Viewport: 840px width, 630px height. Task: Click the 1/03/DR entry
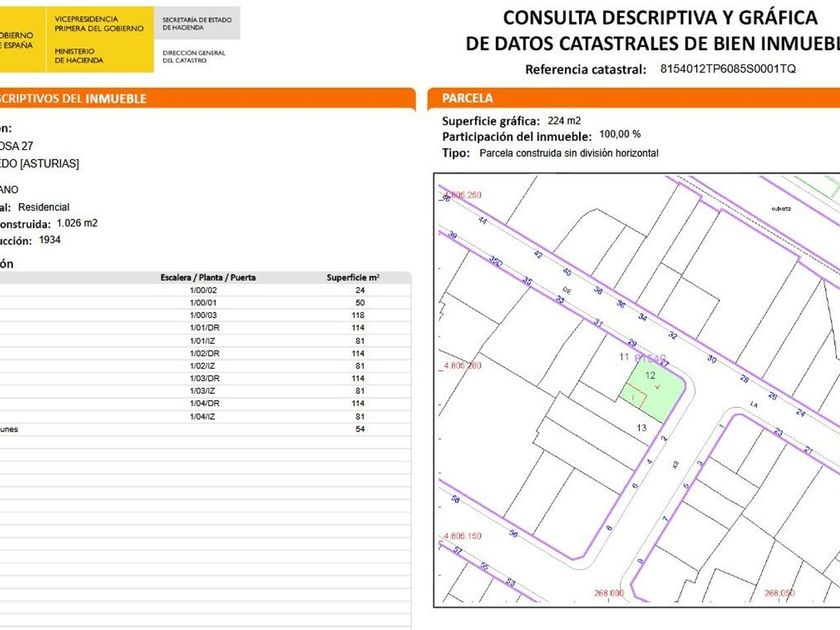(206, 378)
